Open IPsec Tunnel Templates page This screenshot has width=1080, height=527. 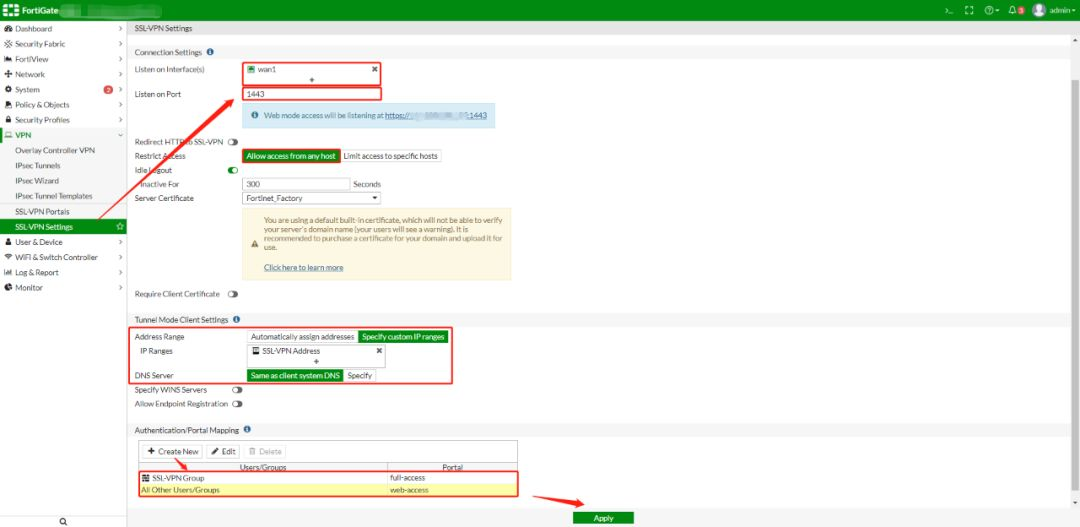[54, 196]
